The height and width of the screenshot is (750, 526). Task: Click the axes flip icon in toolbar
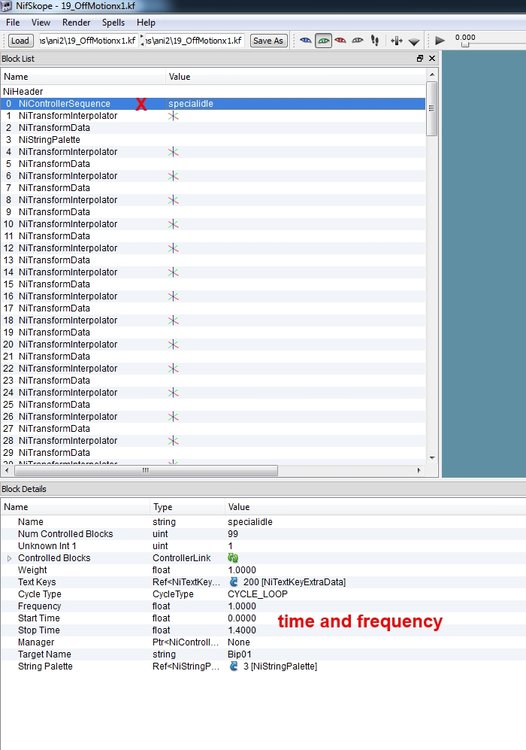coord(396,41)
